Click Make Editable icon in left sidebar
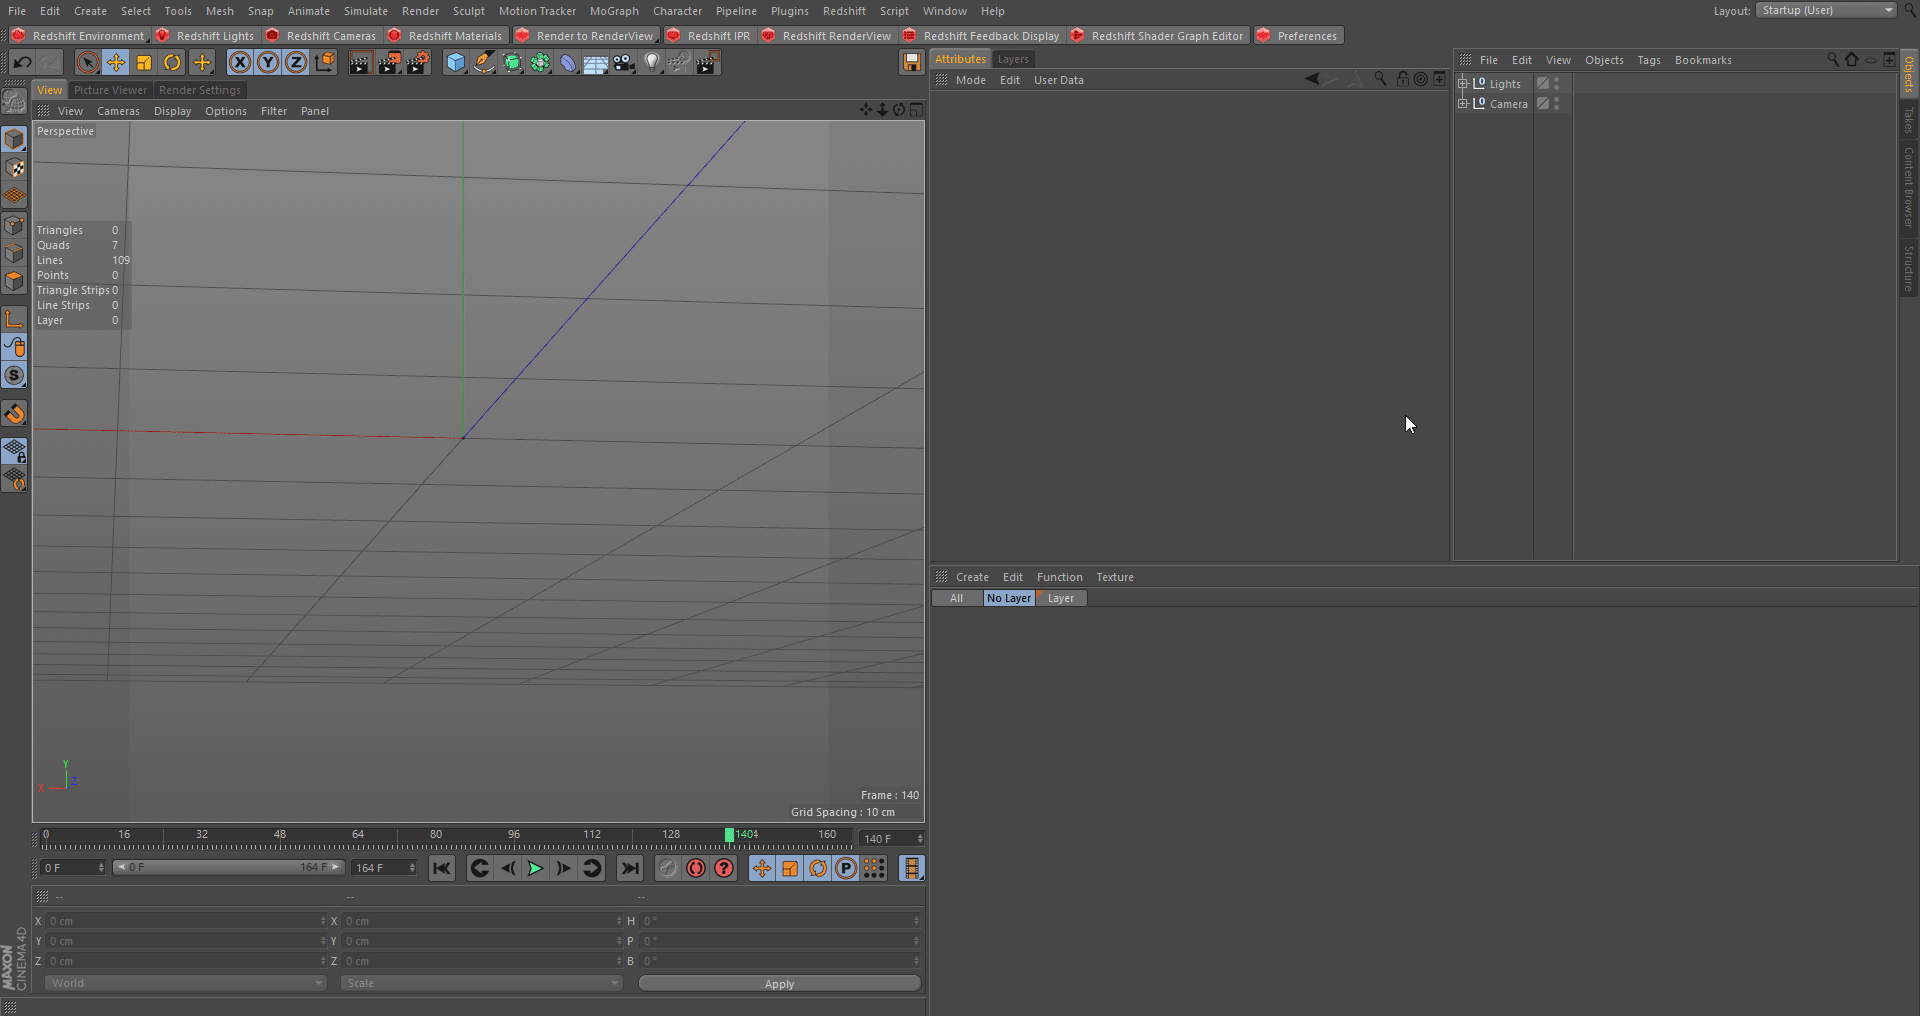 click(14, 101)
